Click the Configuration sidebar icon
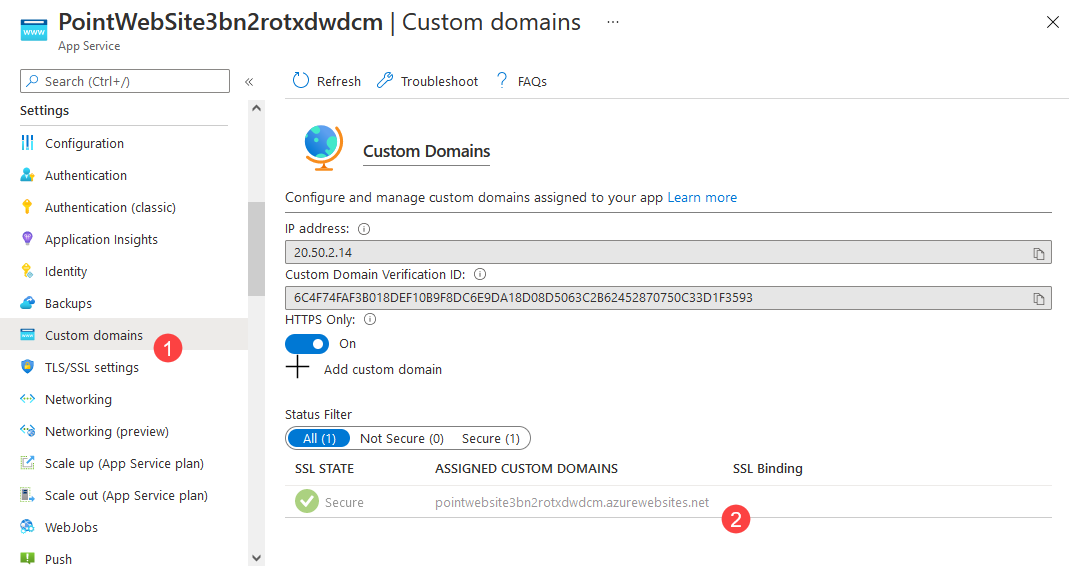The height and width of the screenshot is (566, 1072). tap(27, 142)
